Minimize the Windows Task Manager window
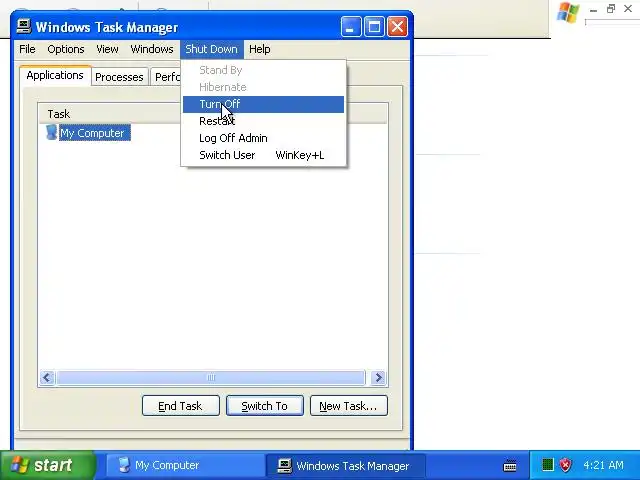 (x=351, y=27)
